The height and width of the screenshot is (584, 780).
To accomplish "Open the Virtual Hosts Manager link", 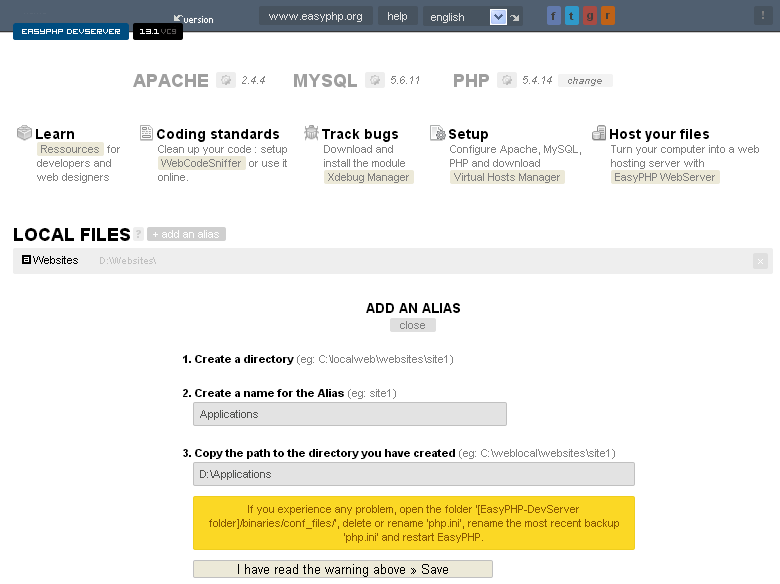I will click(x=507, y=177).
